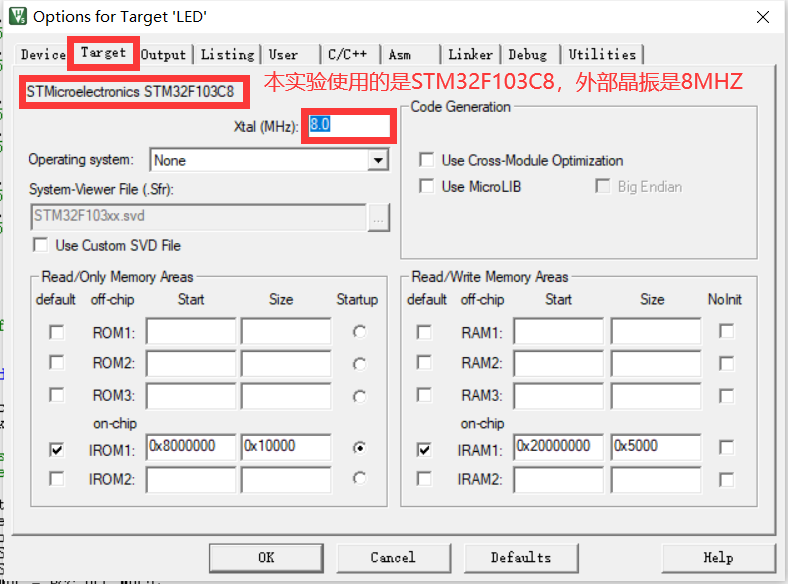
Task: Click the STMicroelectronics STM32F103C8 device label
Action: [131, 91]
